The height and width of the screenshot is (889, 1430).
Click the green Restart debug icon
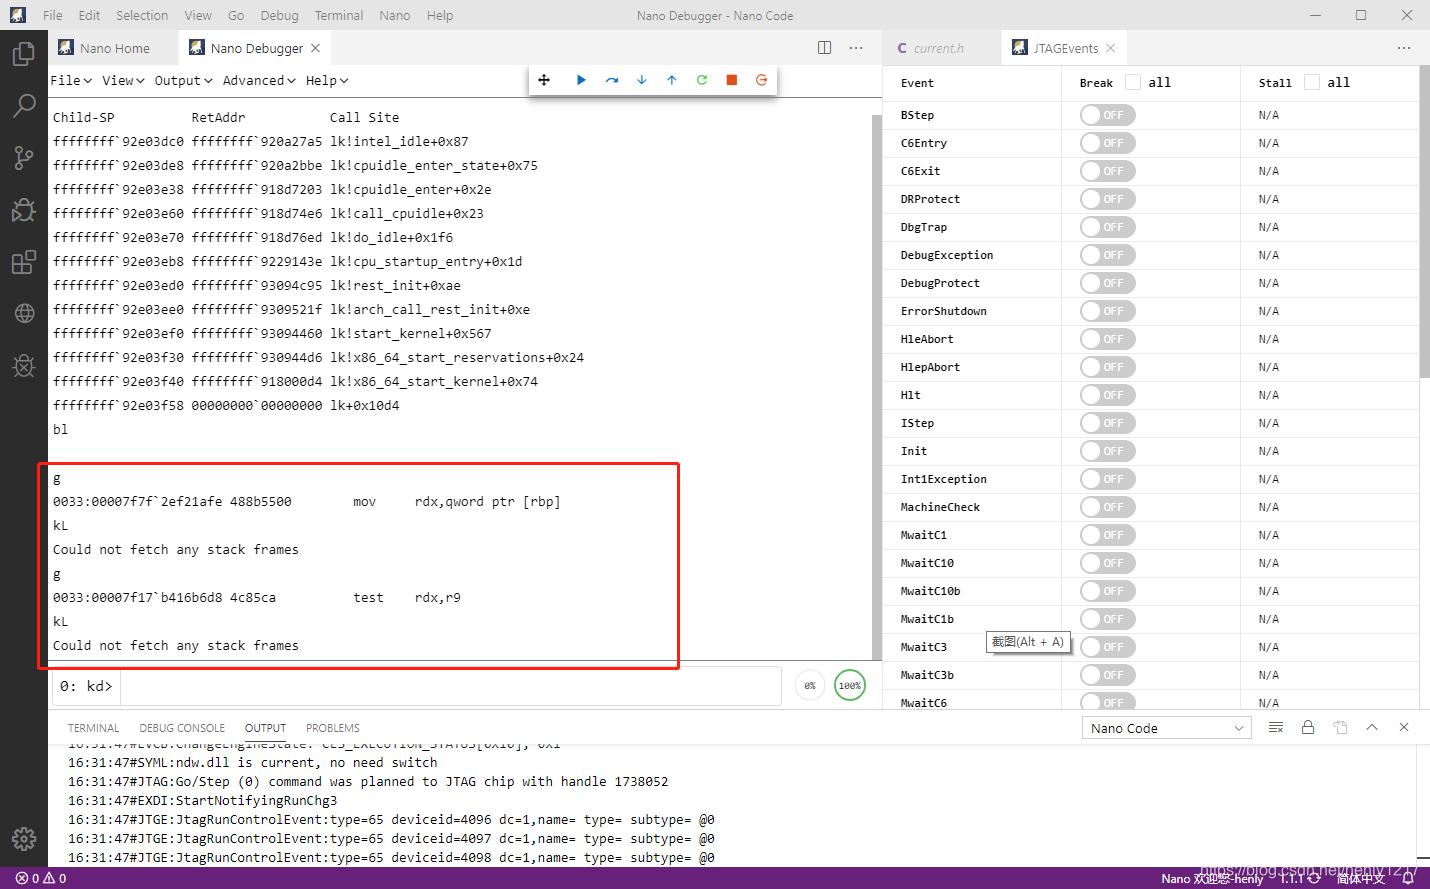pos(702,80)
